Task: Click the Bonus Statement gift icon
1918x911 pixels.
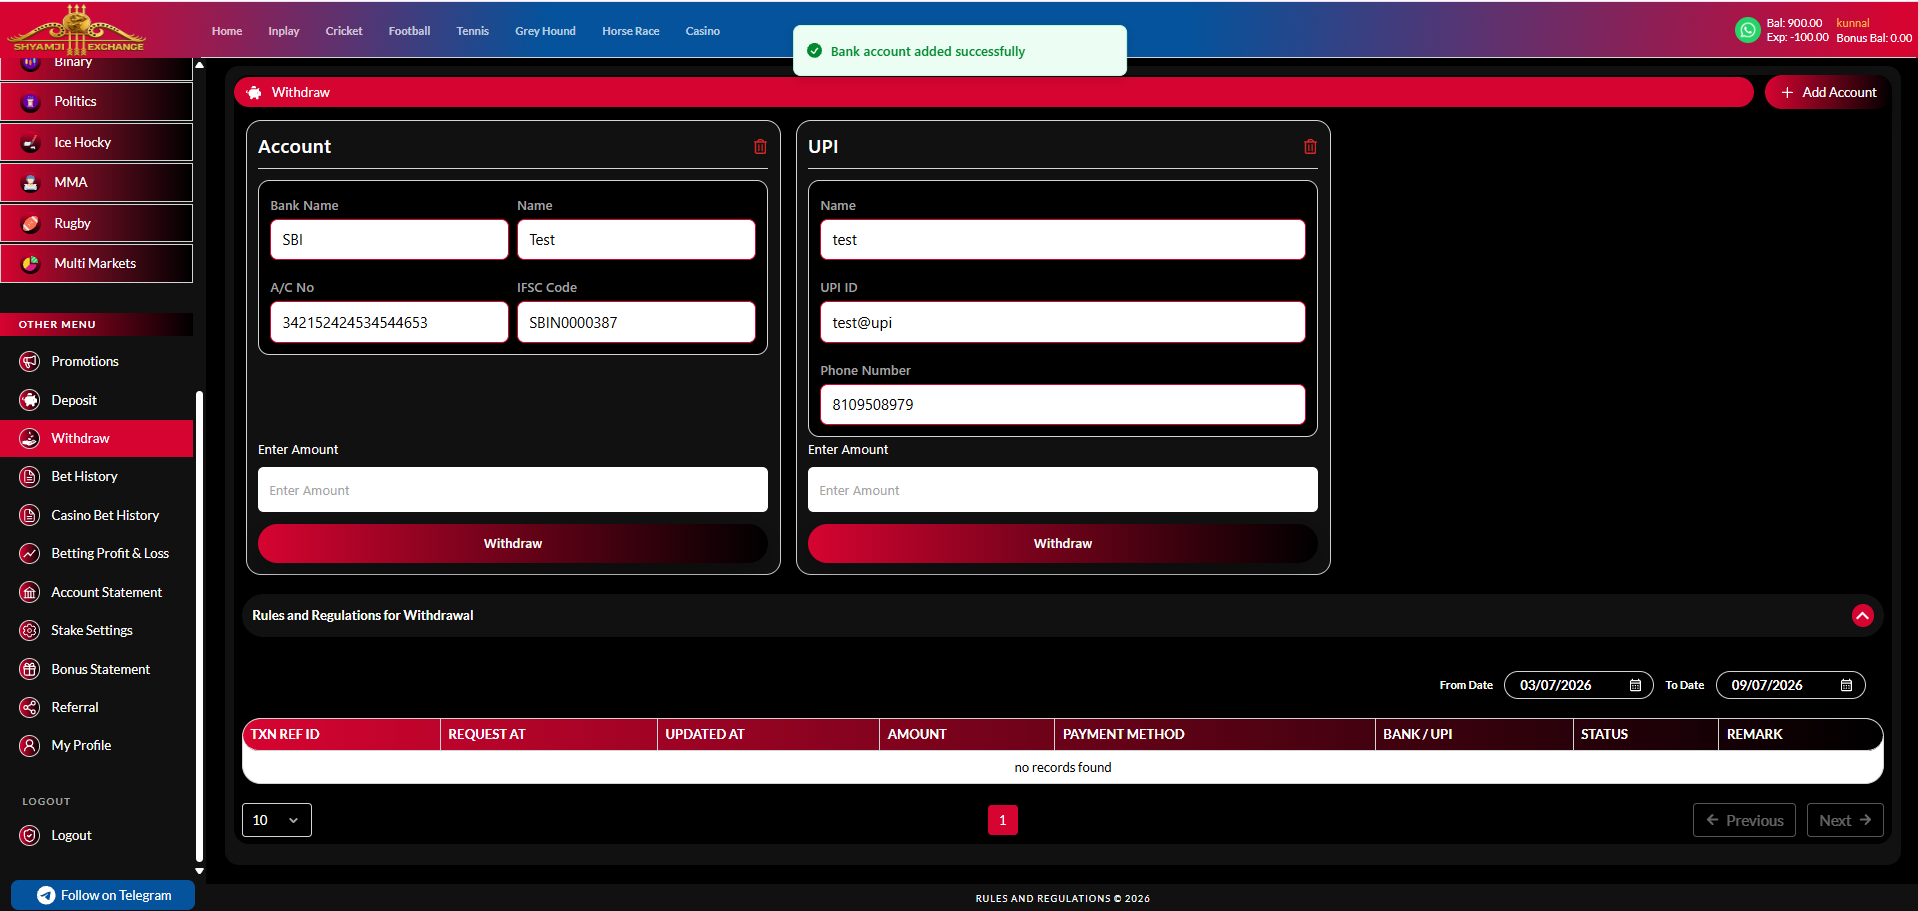Action: coord(30,669)
